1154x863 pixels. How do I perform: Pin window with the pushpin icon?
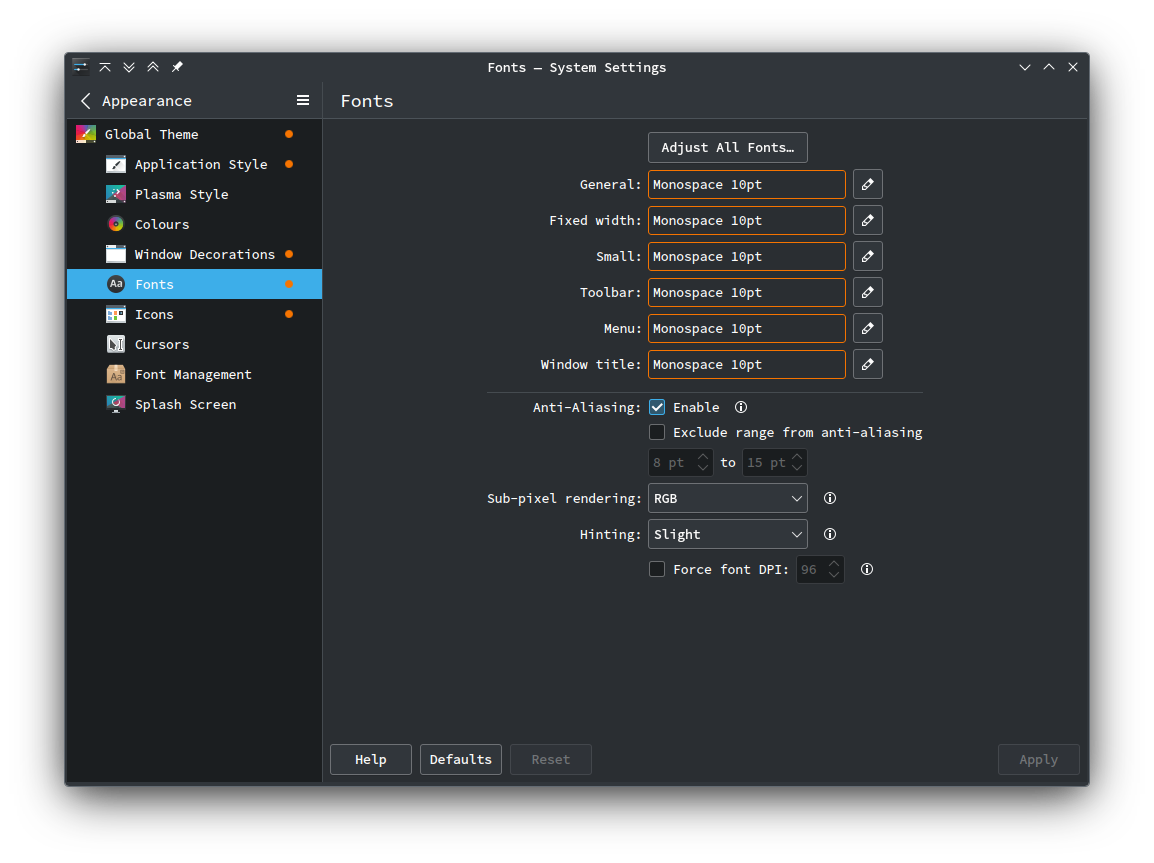pos(177,67)
